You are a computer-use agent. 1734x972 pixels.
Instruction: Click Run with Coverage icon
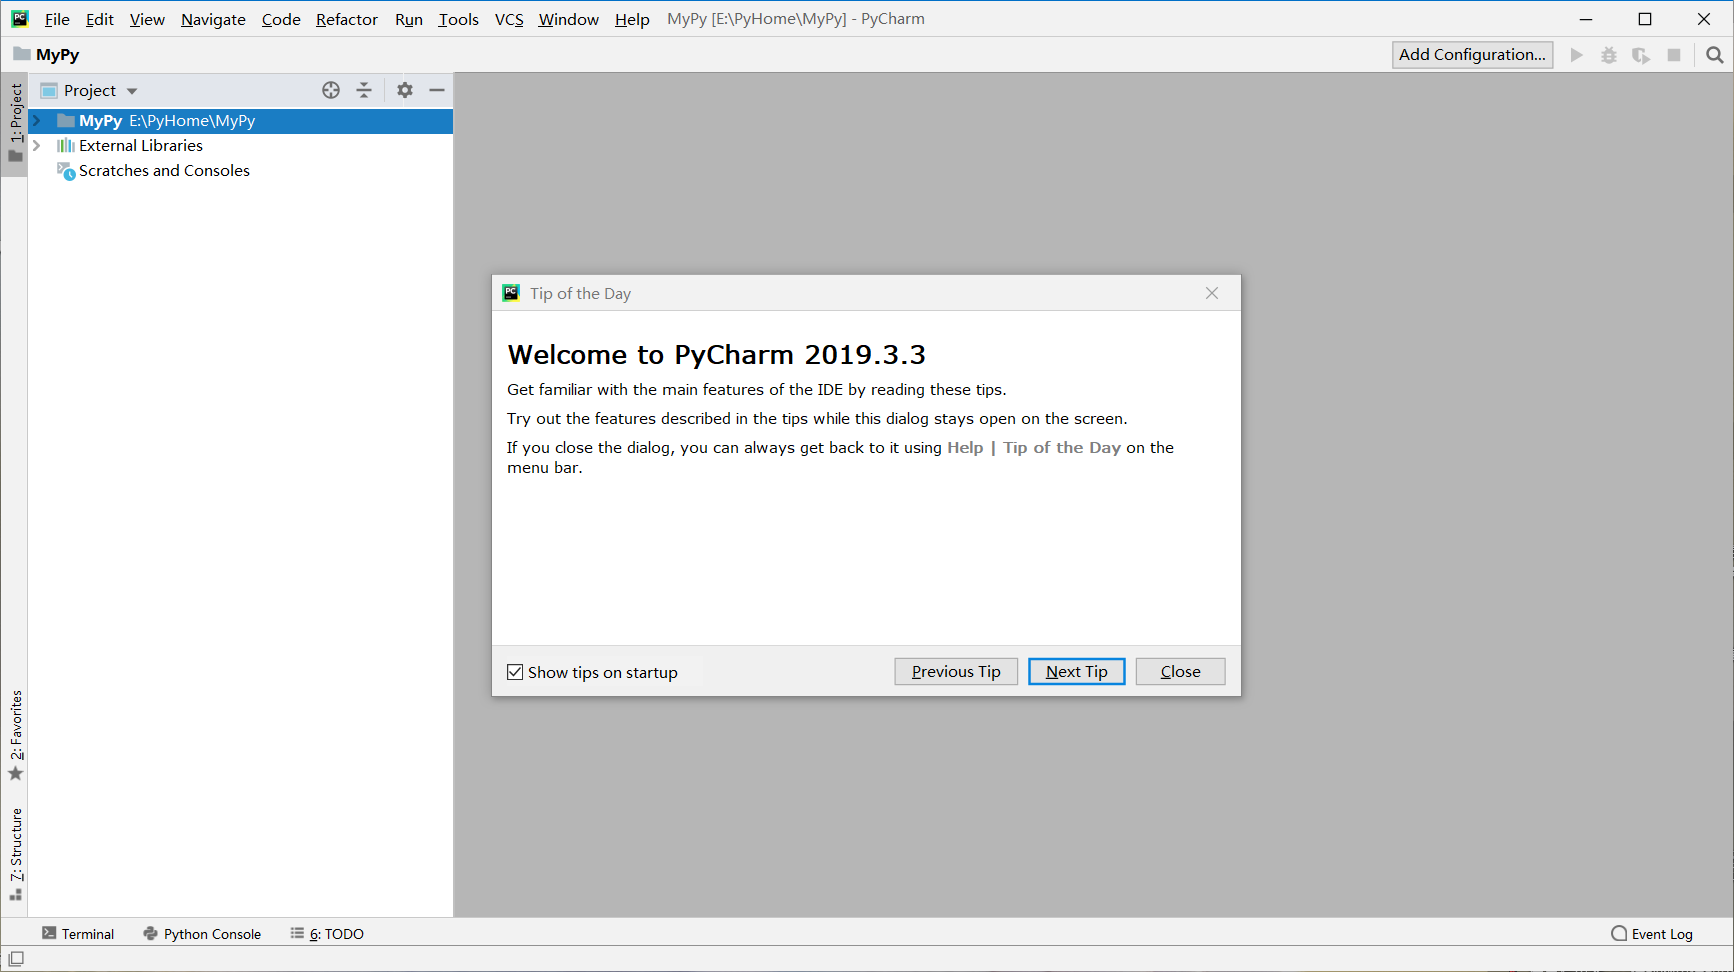[x=1641, y=55]
